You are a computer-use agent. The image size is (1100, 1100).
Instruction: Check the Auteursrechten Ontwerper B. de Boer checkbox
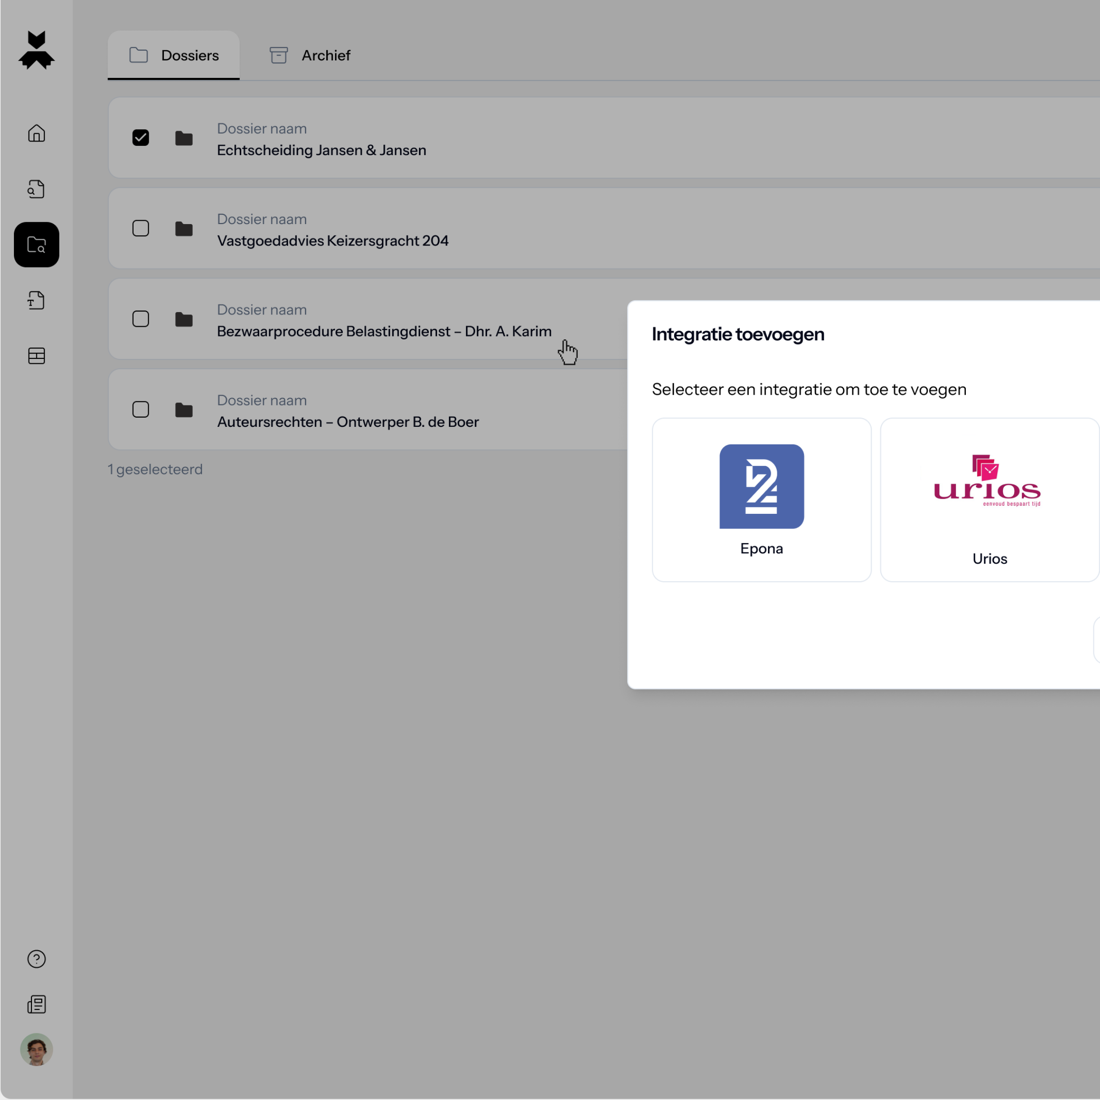(140, 409)
